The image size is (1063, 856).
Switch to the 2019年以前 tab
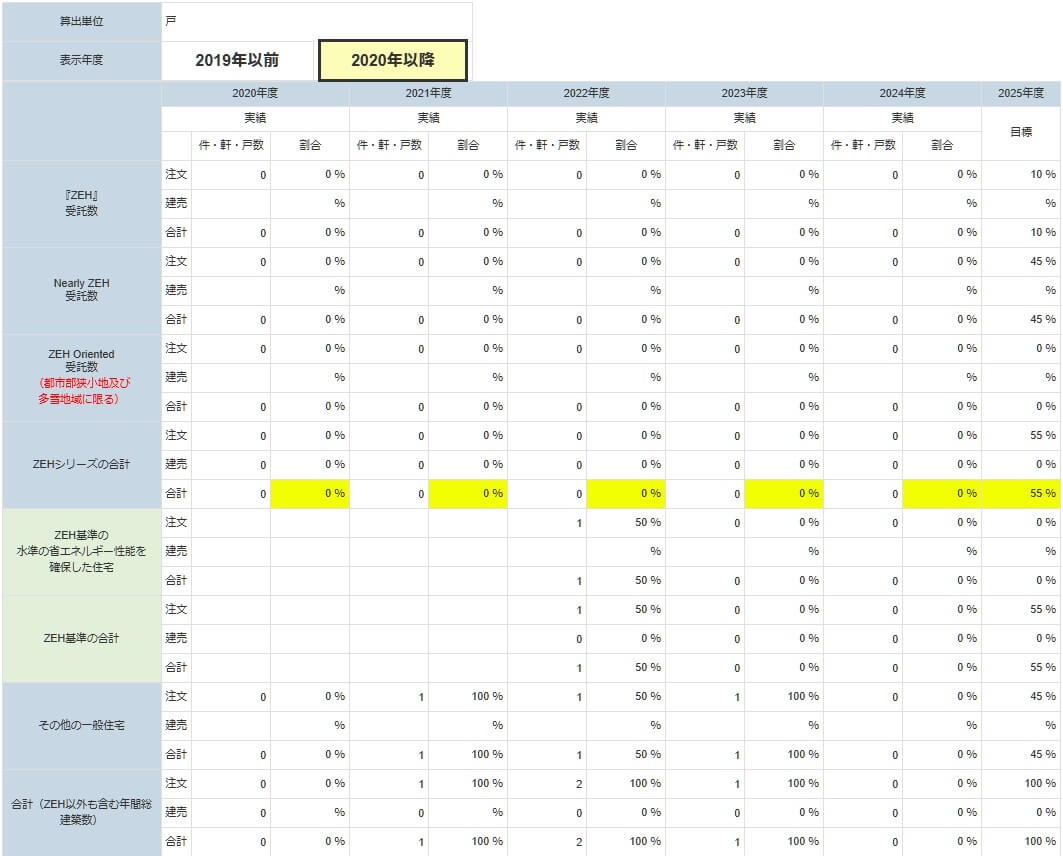237,61
